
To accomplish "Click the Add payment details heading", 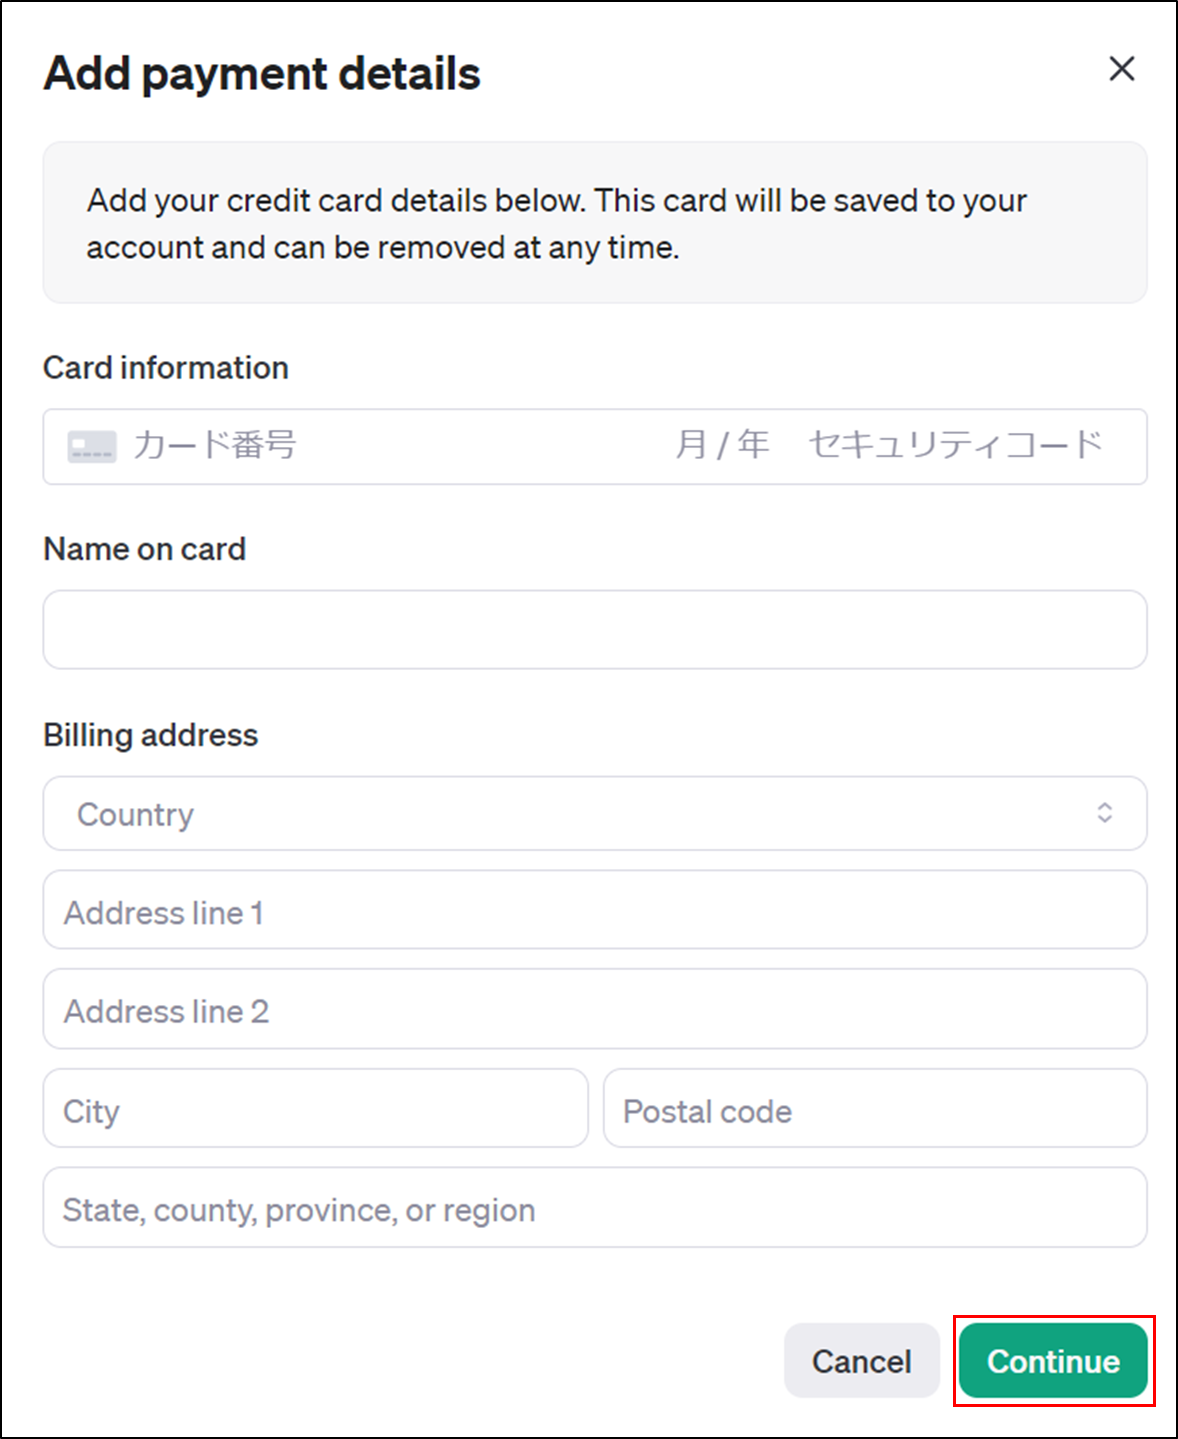I will pos(262,74).
